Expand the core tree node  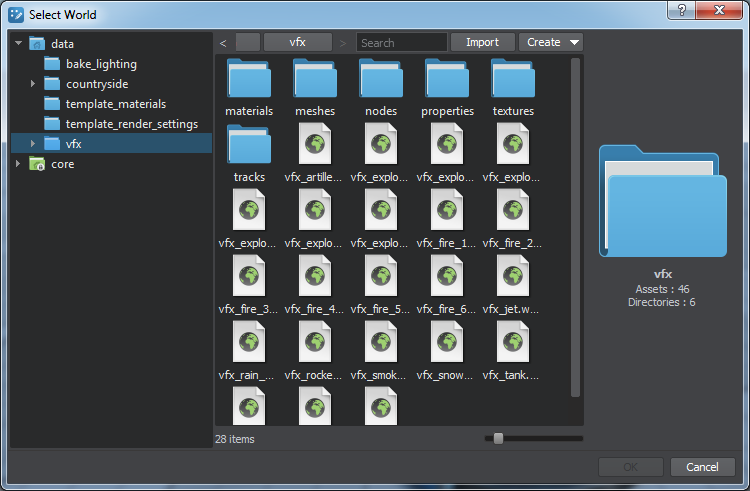19,164
